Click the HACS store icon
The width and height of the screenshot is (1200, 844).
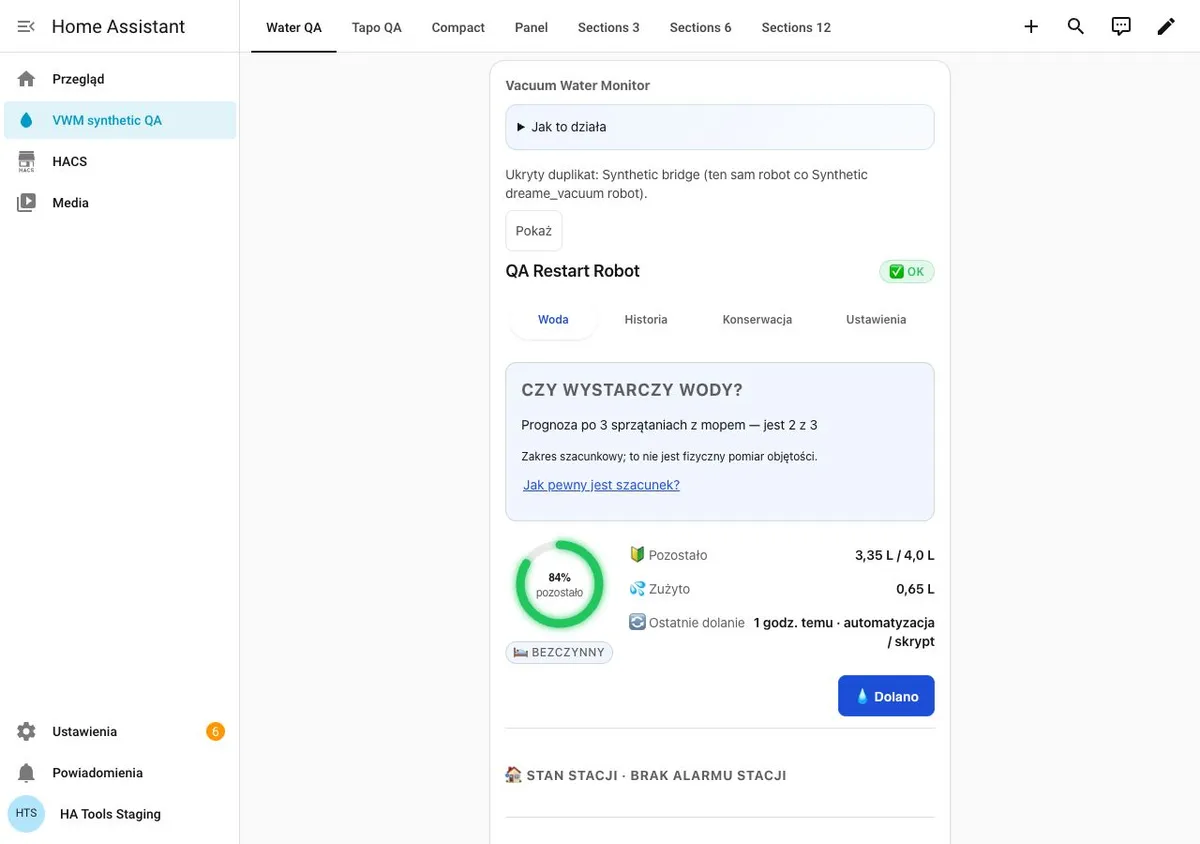pyautogui.click(x=26, y=161)
